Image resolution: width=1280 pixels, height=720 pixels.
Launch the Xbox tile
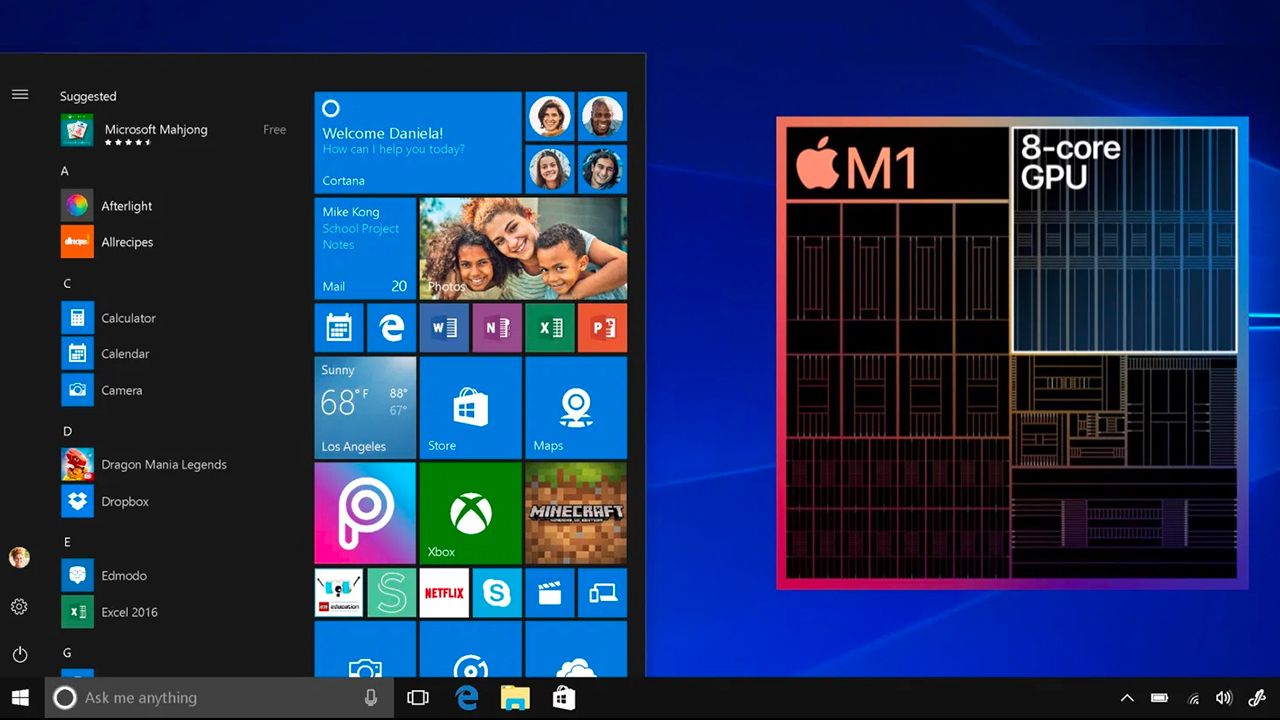point(471,513)
